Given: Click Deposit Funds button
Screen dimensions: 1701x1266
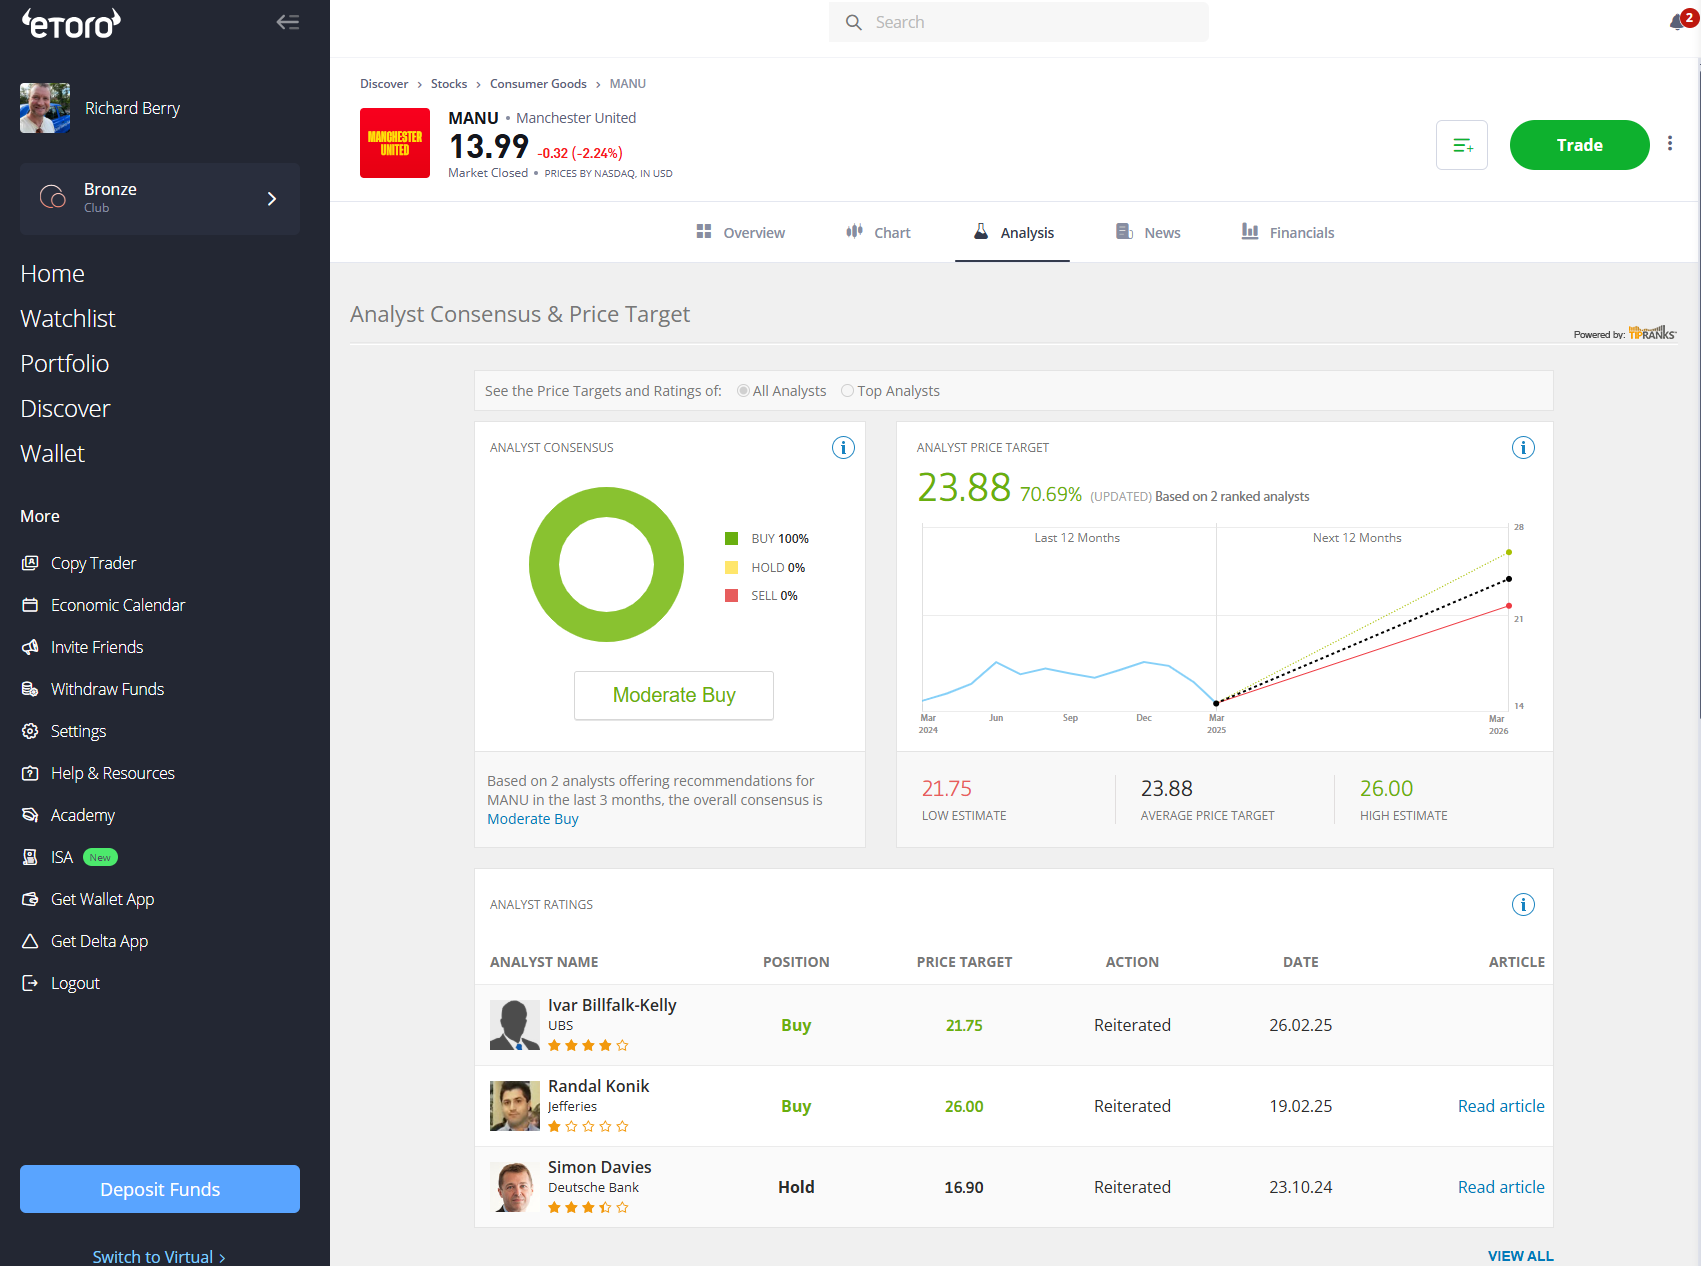Looking at the screenshot, I should [x=160, y=1189].
